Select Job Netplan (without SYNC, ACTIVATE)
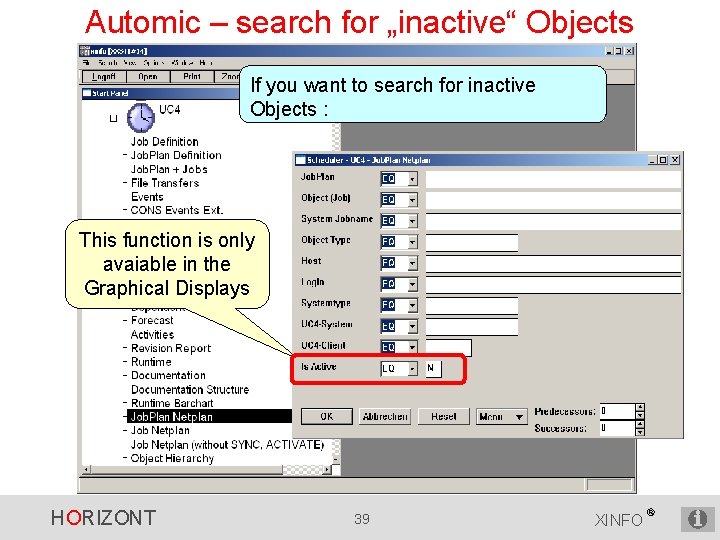This screenshot has width=720, height=540. [227, 445]
